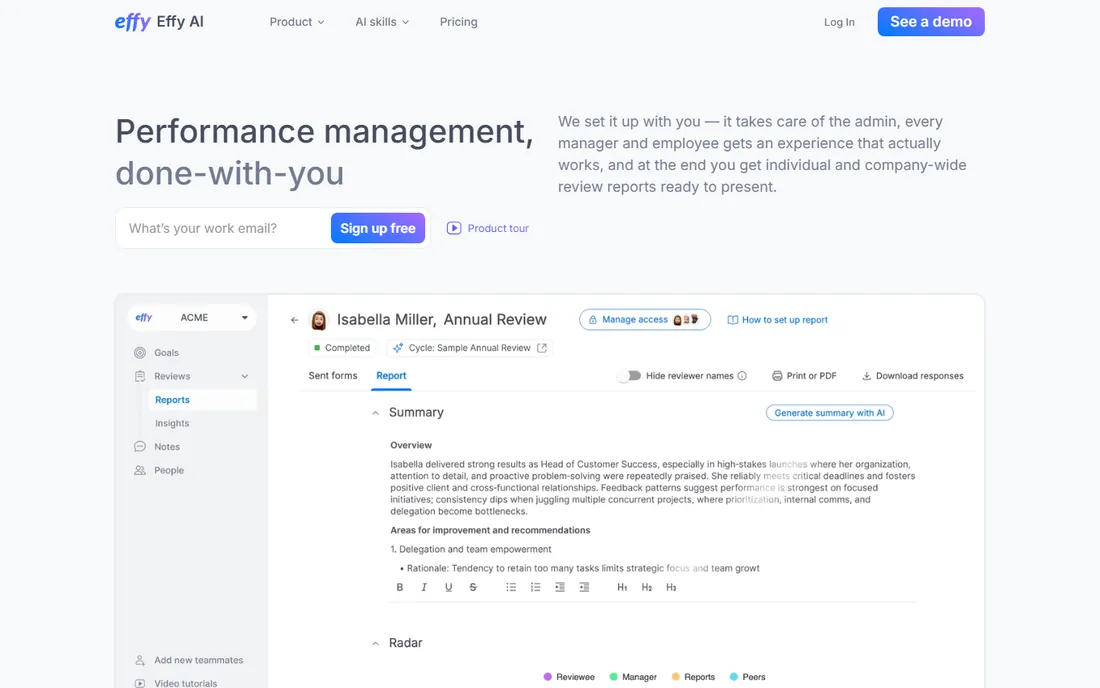The image size is (1100, 688).
Task: Toggle strikethrough formatting in editor
Action: 473,588
